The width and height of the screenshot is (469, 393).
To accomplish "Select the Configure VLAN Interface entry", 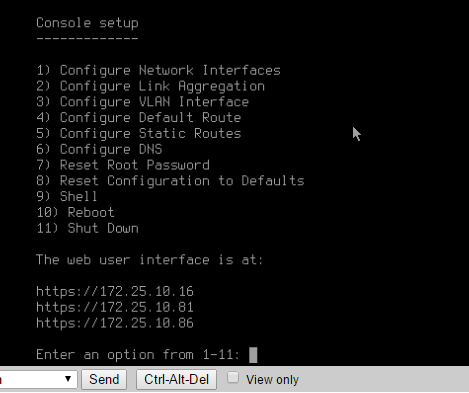I will coord(142,102).
